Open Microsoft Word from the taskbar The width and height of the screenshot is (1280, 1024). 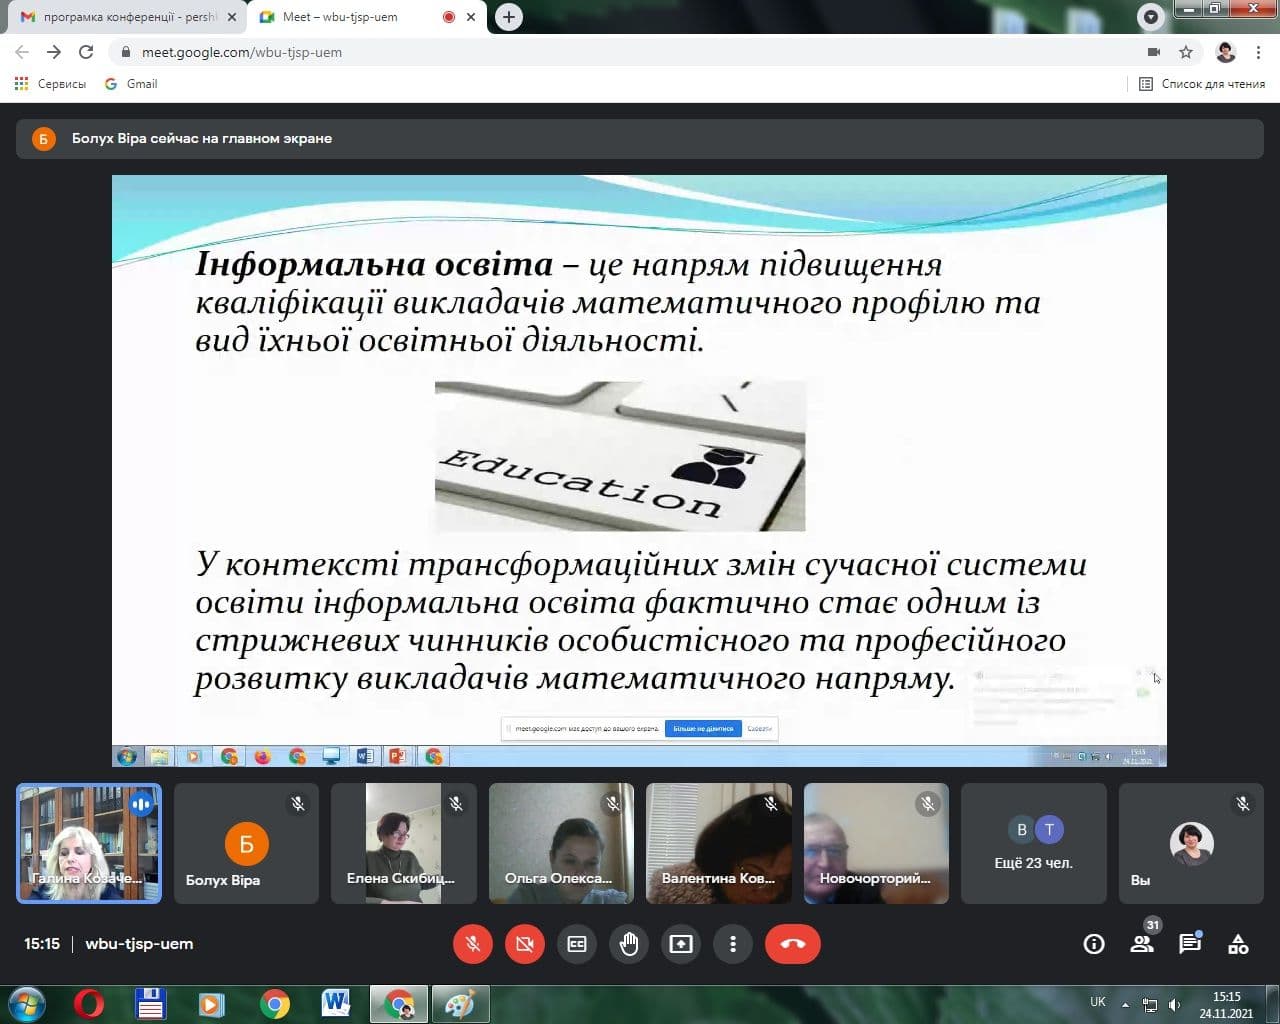(336, 1003)
